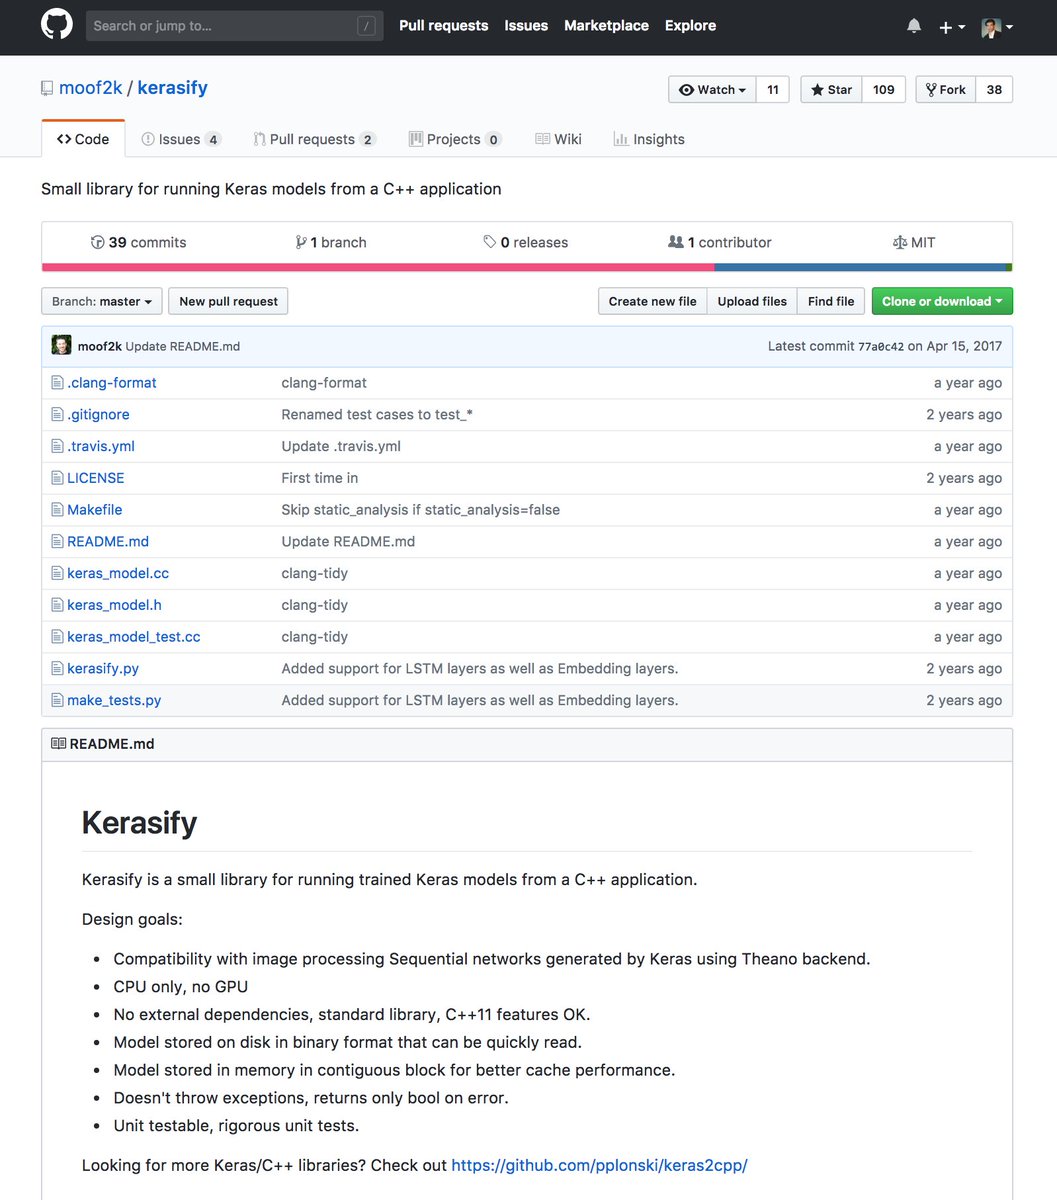View 0 releases

(x=525, y=242)
